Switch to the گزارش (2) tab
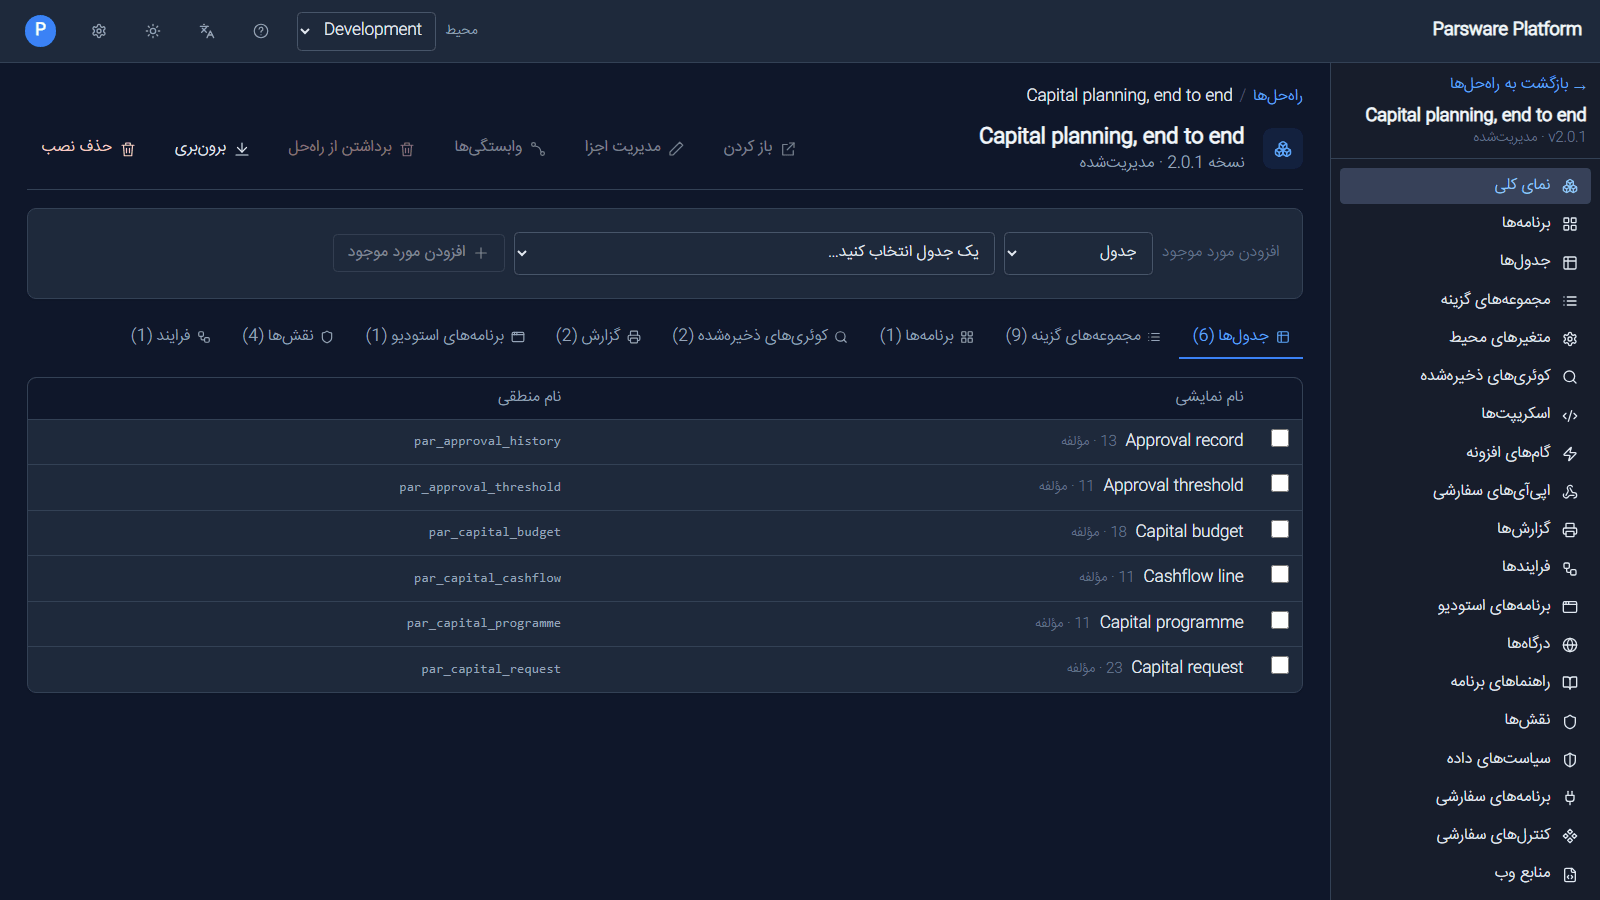The height and width of the screenshot is (900, 1600). click(x=598, y=336)
